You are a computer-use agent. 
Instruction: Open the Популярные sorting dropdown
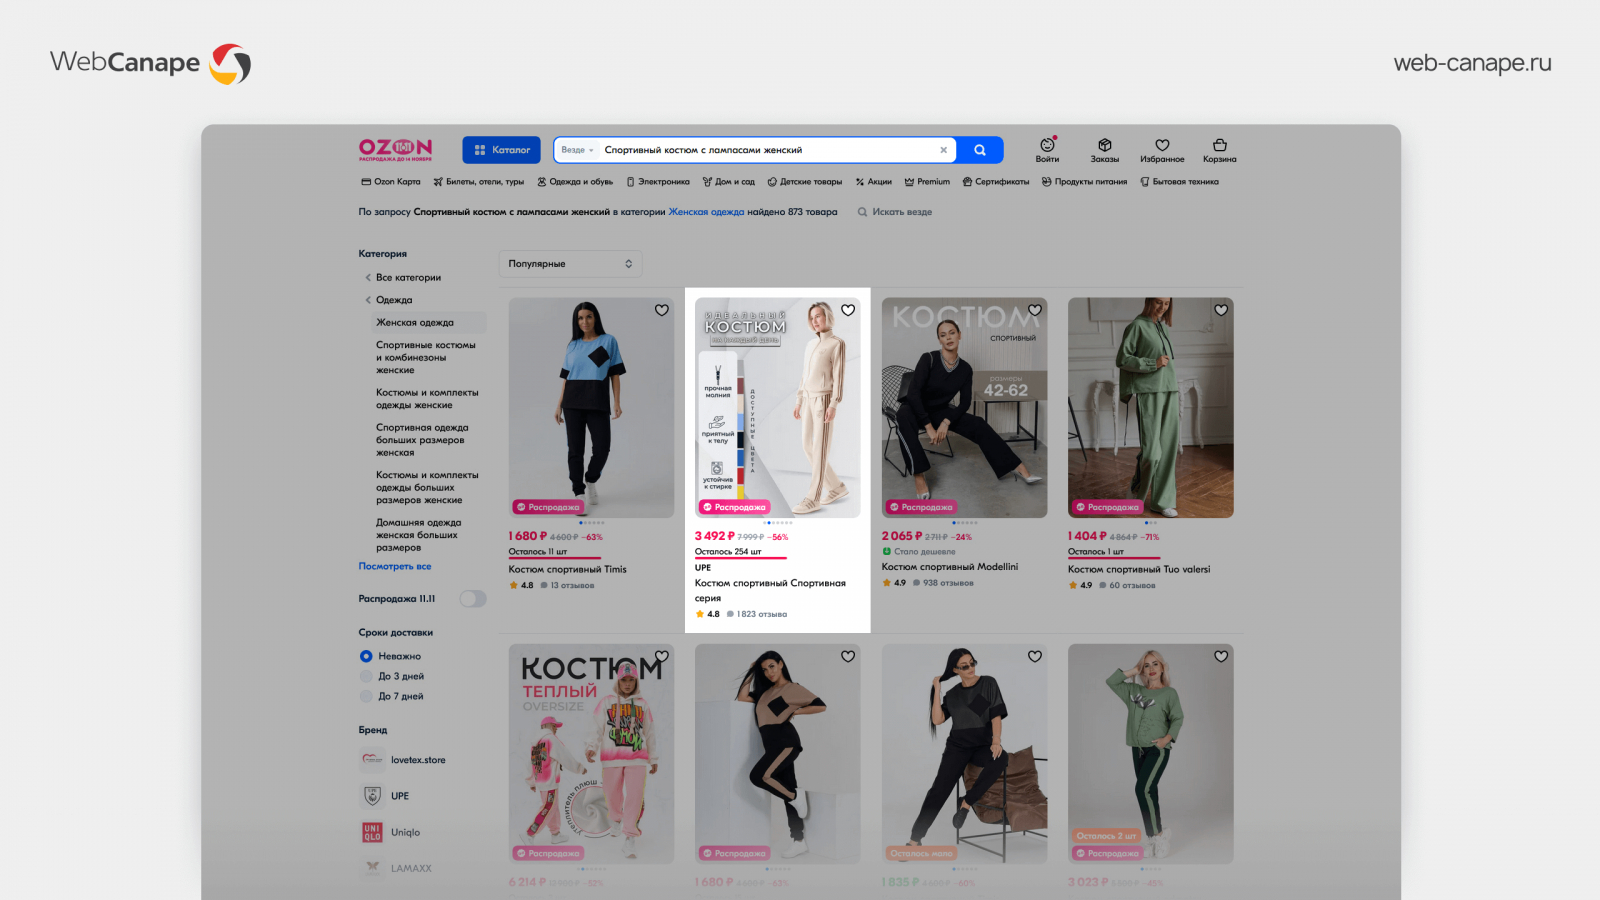tap(570, 264)
